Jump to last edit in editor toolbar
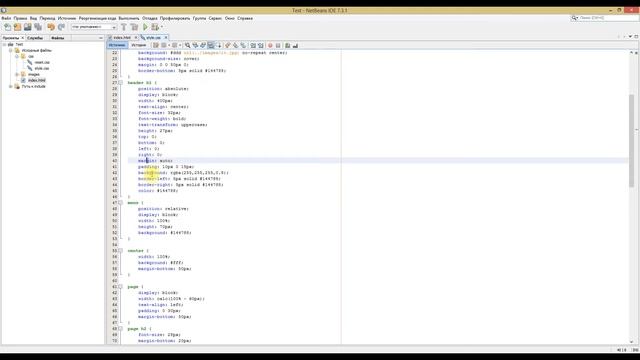Viewport: 640px width, 360px height. [156, 45]
